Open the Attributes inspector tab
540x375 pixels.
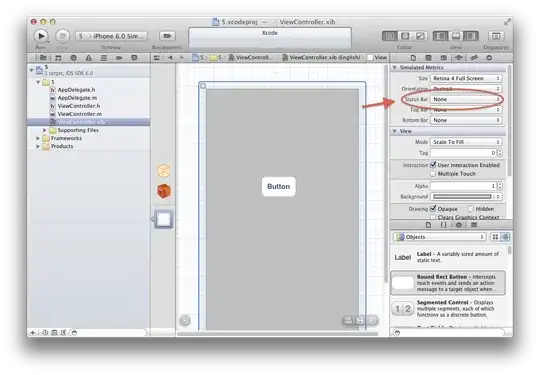pyautogui.click(x=459, y=58)
